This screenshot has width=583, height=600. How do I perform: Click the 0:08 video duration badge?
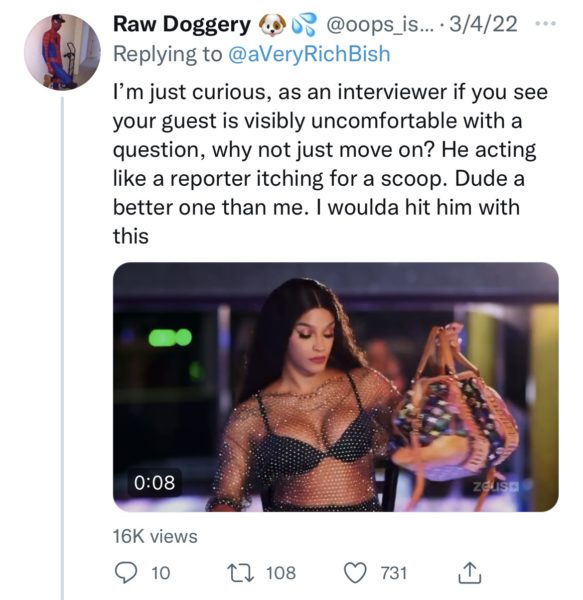click(155, 483)
